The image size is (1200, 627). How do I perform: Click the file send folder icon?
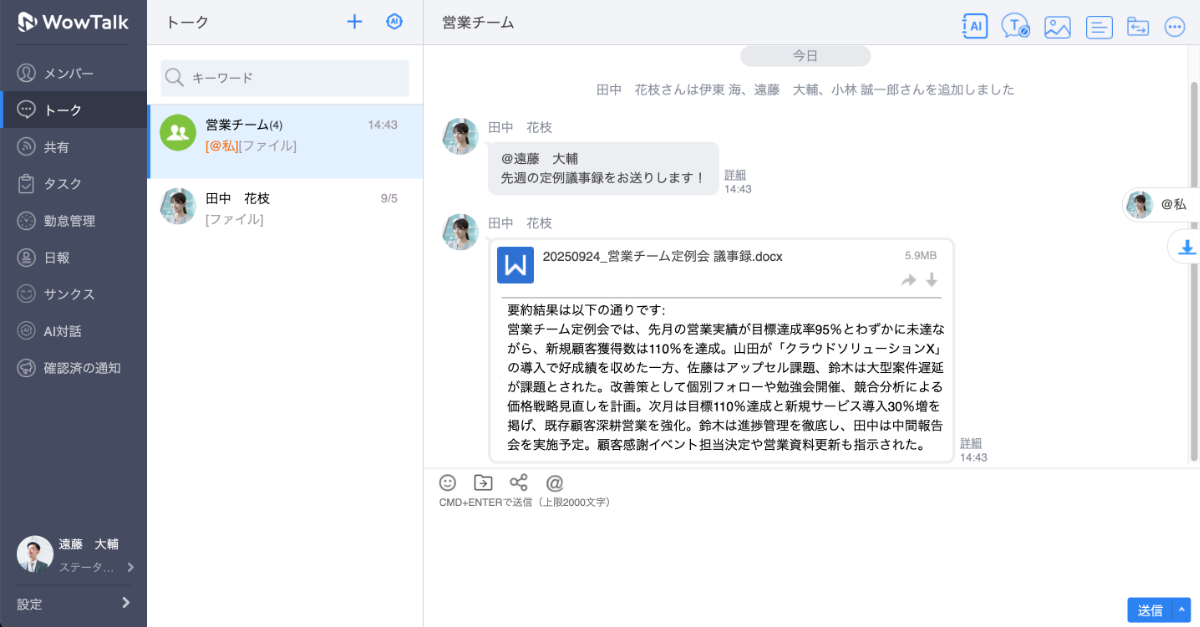coord(483,482)
